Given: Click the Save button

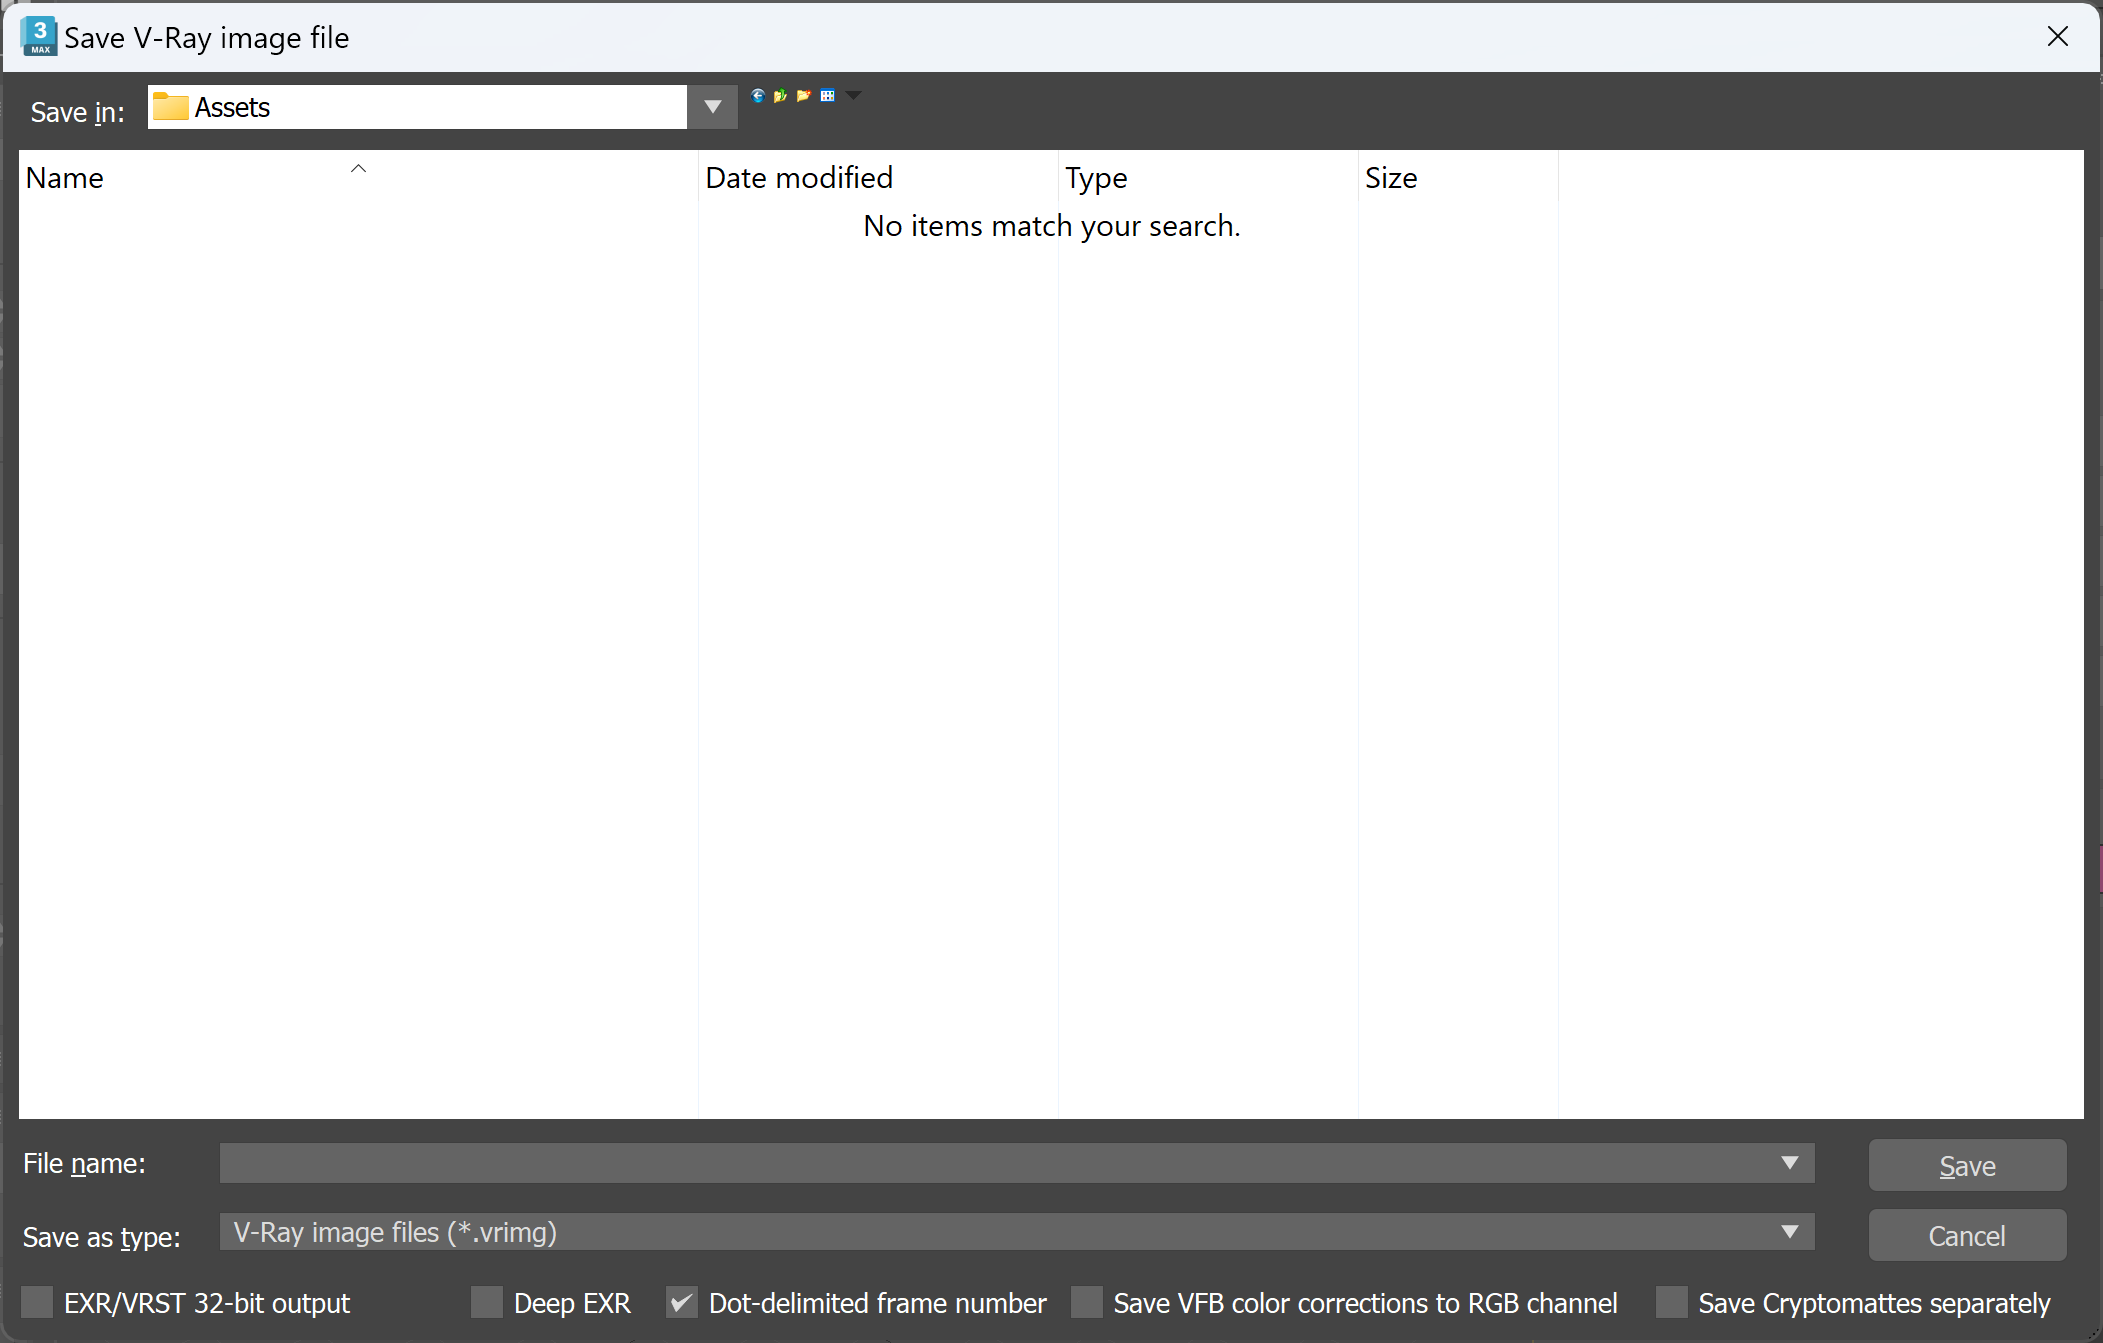Looking at the screenshot, I should point(1966,1165).
